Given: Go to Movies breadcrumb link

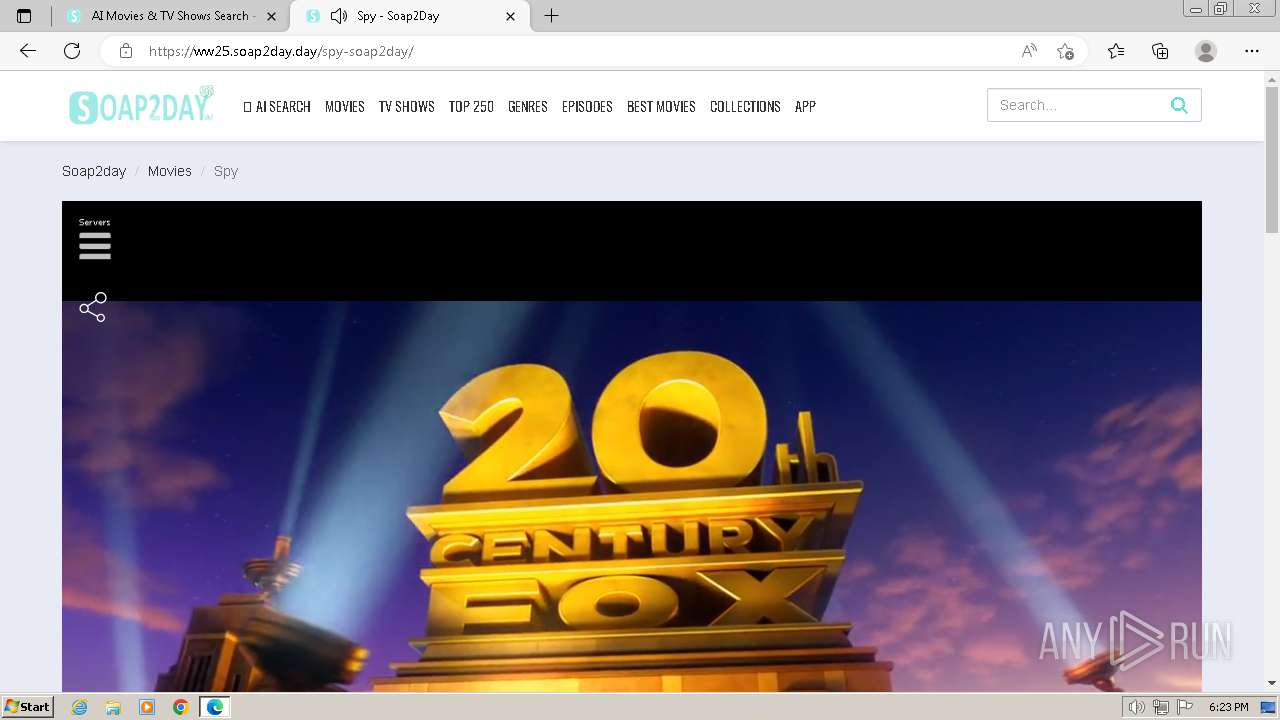Looking at the screenshot, I should tap(170, 171).
